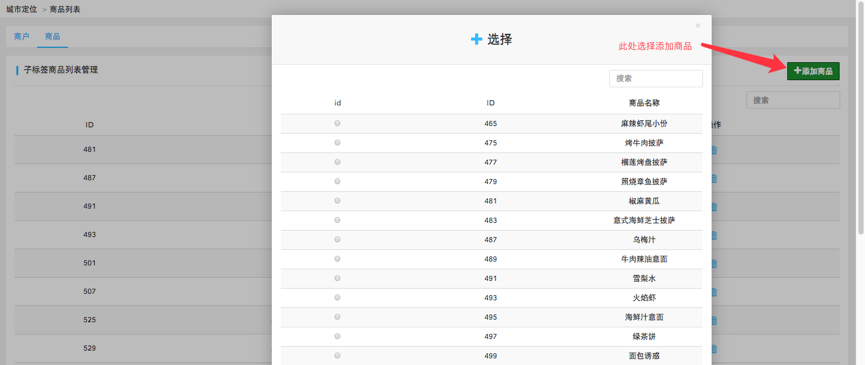Screen dimensions: 865x365
Task: Click ID 495 in the dialog
Action: [x=490, y=317]
